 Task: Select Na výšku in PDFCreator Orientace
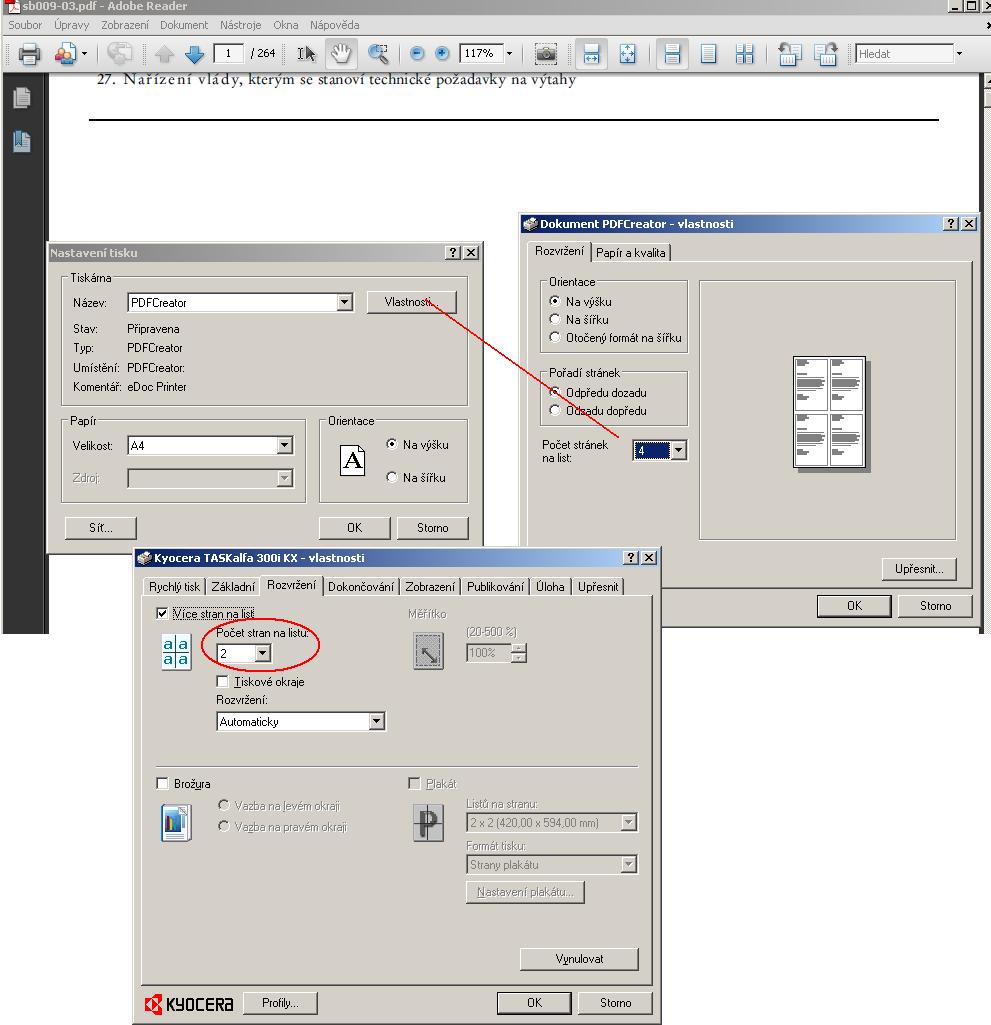coord(555,301)
